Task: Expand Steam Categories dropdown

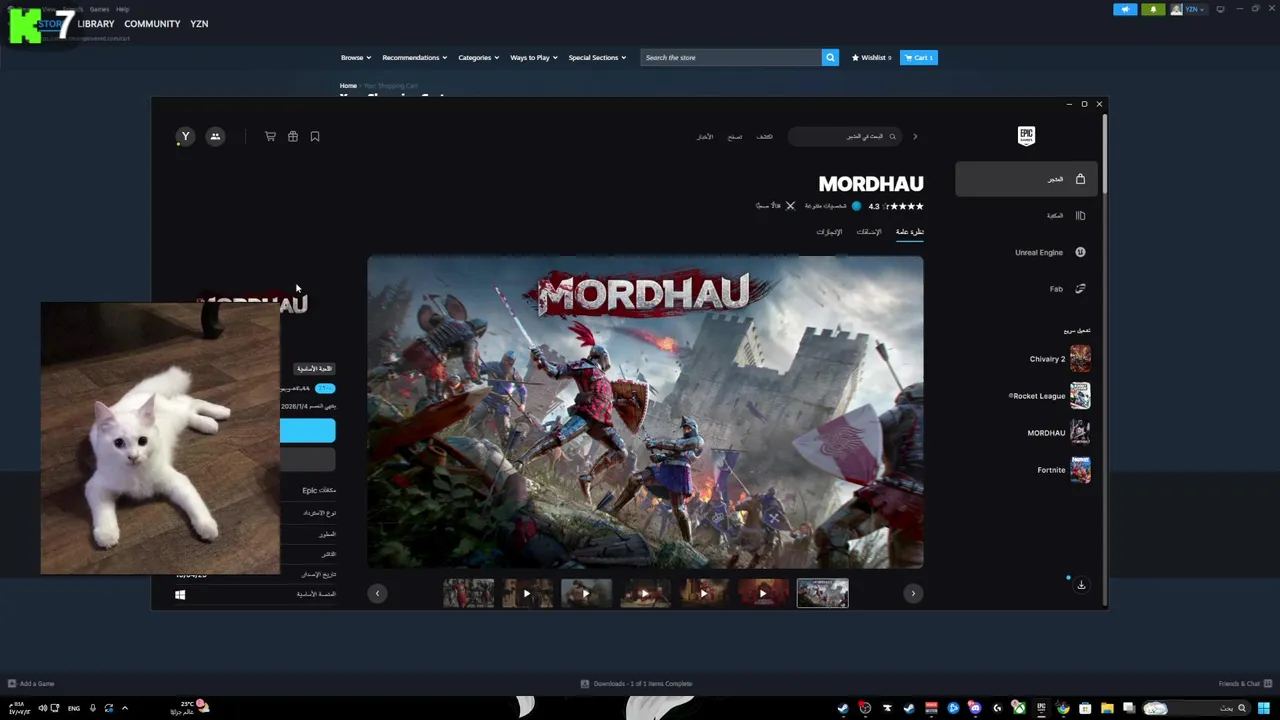Action: 478,58
